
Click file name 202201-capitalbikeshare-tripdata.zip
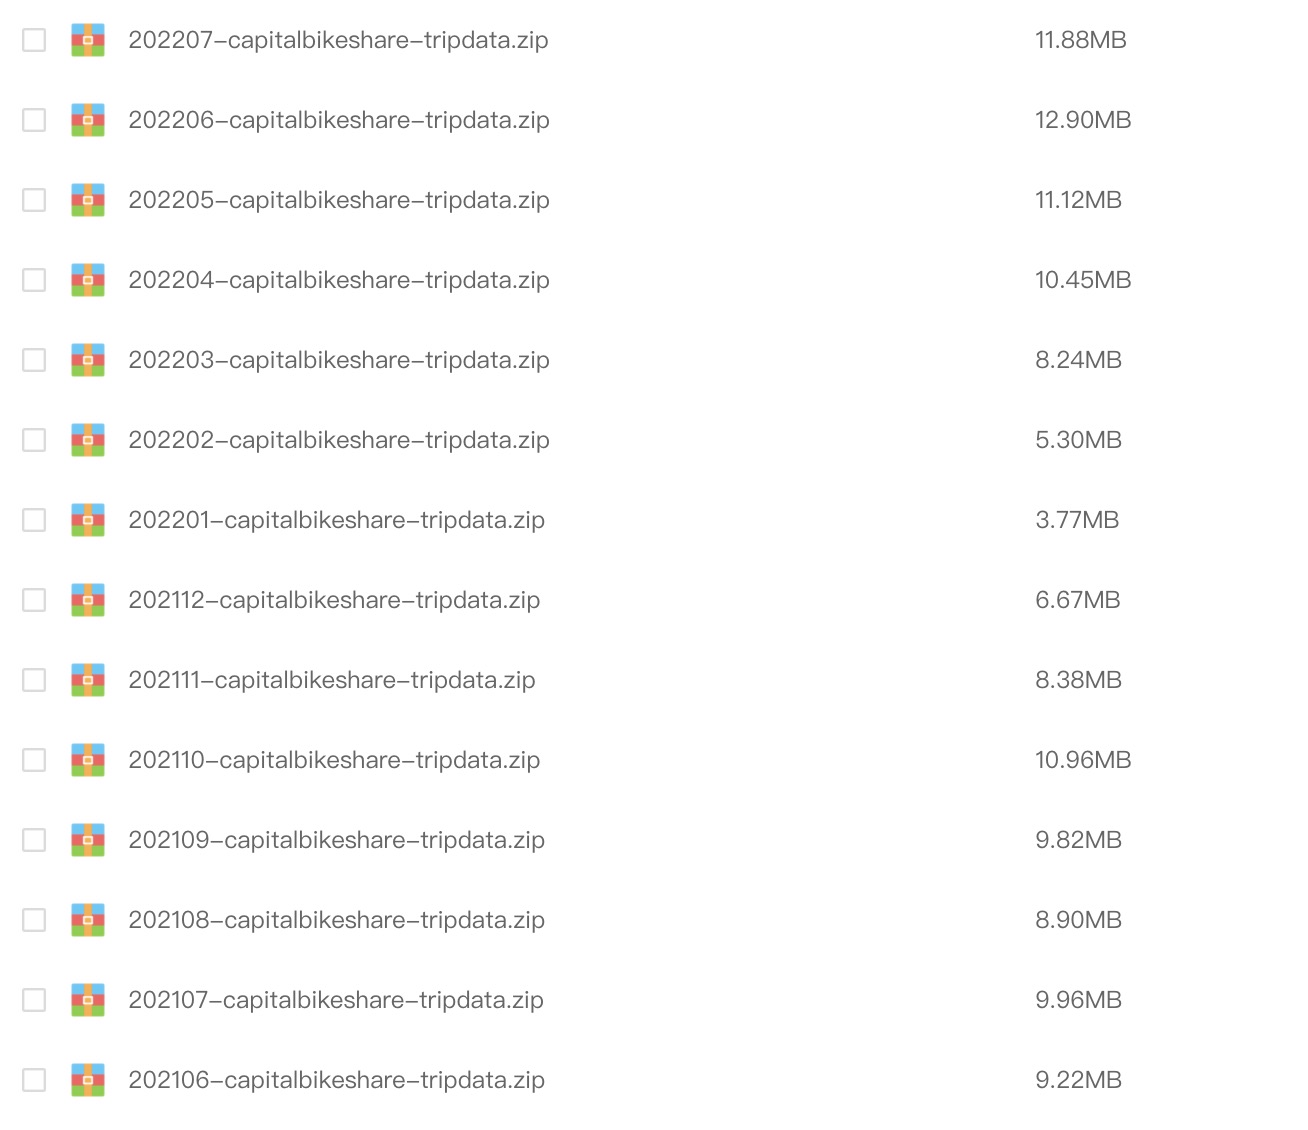point(336,520)
